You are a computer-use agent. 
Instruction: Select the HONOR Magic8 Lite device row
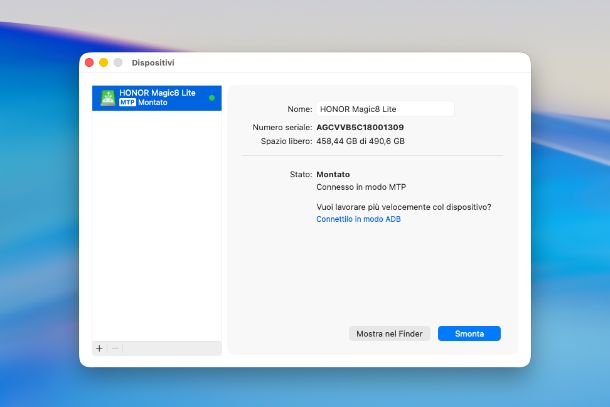click(157, 98)
